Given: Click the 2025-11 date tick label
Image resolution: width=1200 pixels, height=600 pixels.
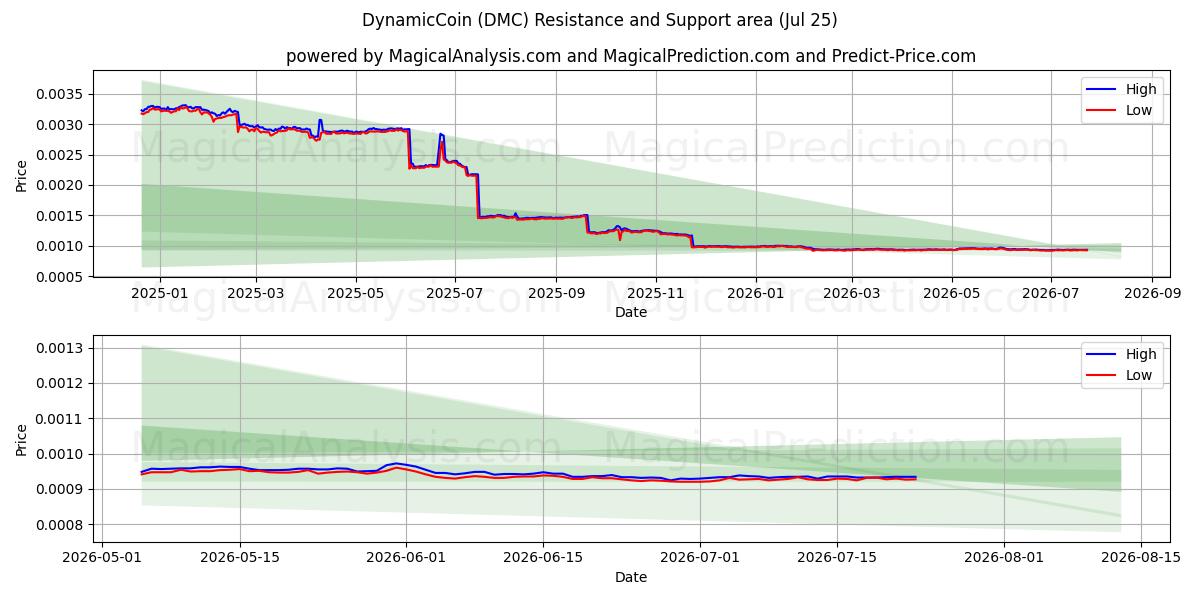Looking at the screenshot, I should click(x=656, y=293).
